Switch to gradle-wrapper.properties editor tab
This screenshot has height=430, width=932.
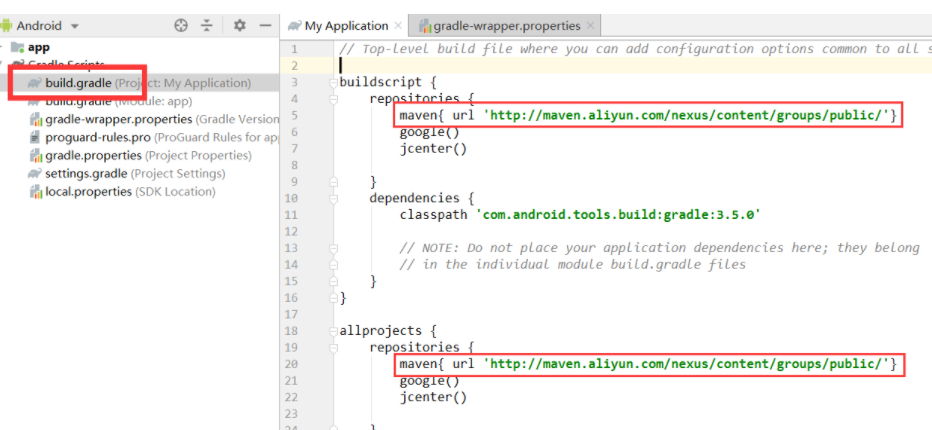click(506, 26)
